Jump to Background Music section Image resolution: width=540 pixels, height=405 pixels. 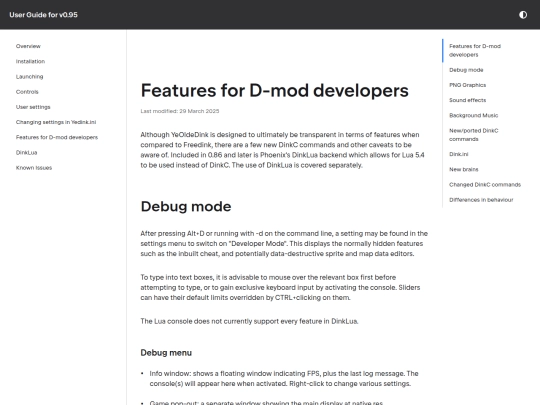click(x=474, y=115)
